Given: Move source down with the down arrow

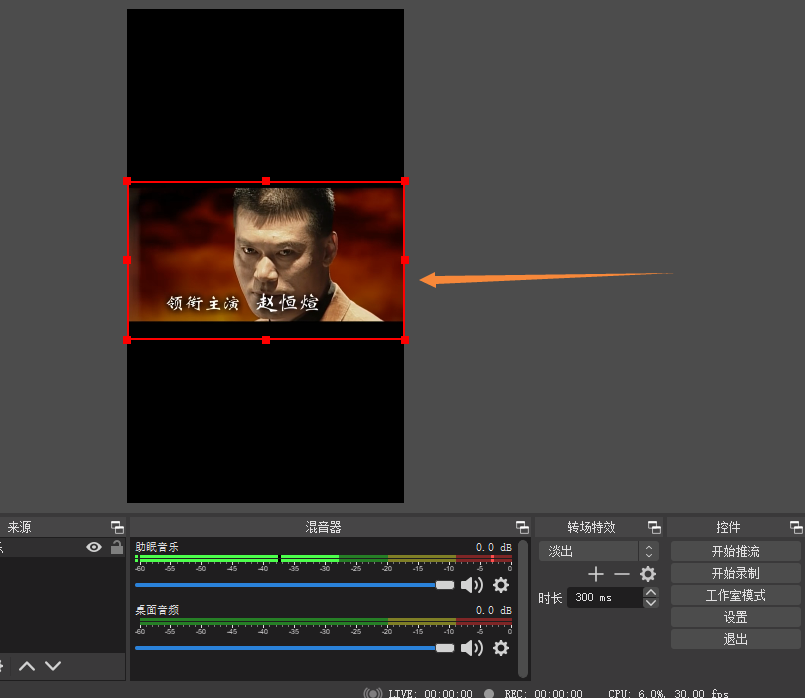Looking at the screenshot, I should click(x=53, y=666).
